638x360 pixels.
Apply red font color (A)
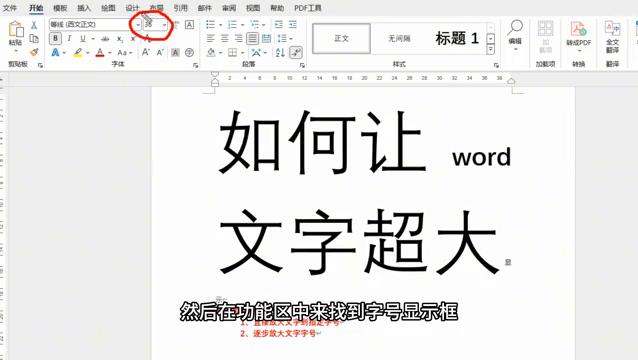pos(100,52)
